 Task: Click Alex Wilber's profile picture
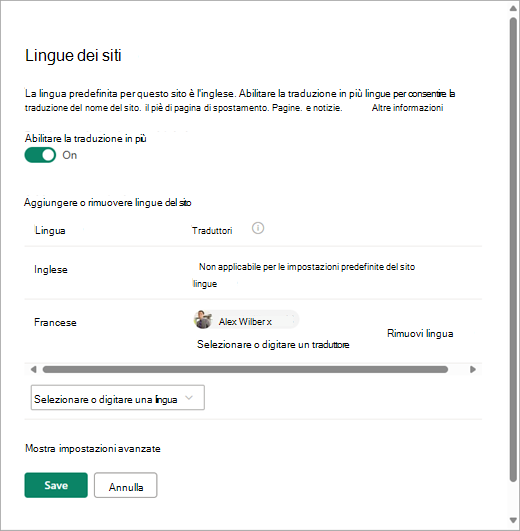[203, 319]
